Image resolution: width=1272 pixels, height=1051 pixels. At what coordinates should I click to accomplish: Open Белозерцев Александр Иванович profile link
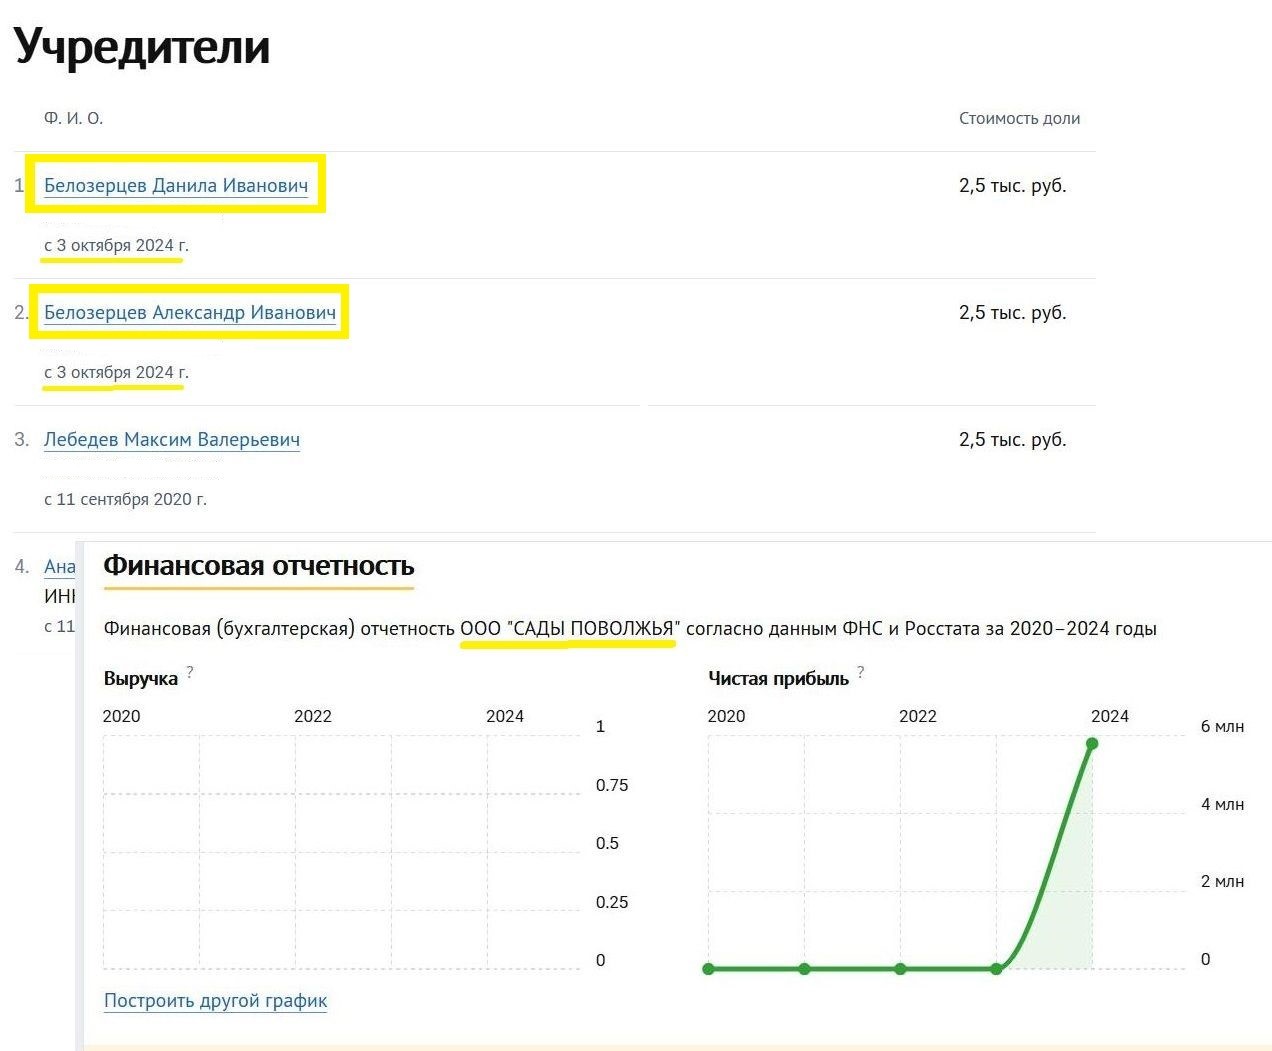point(190,313)
